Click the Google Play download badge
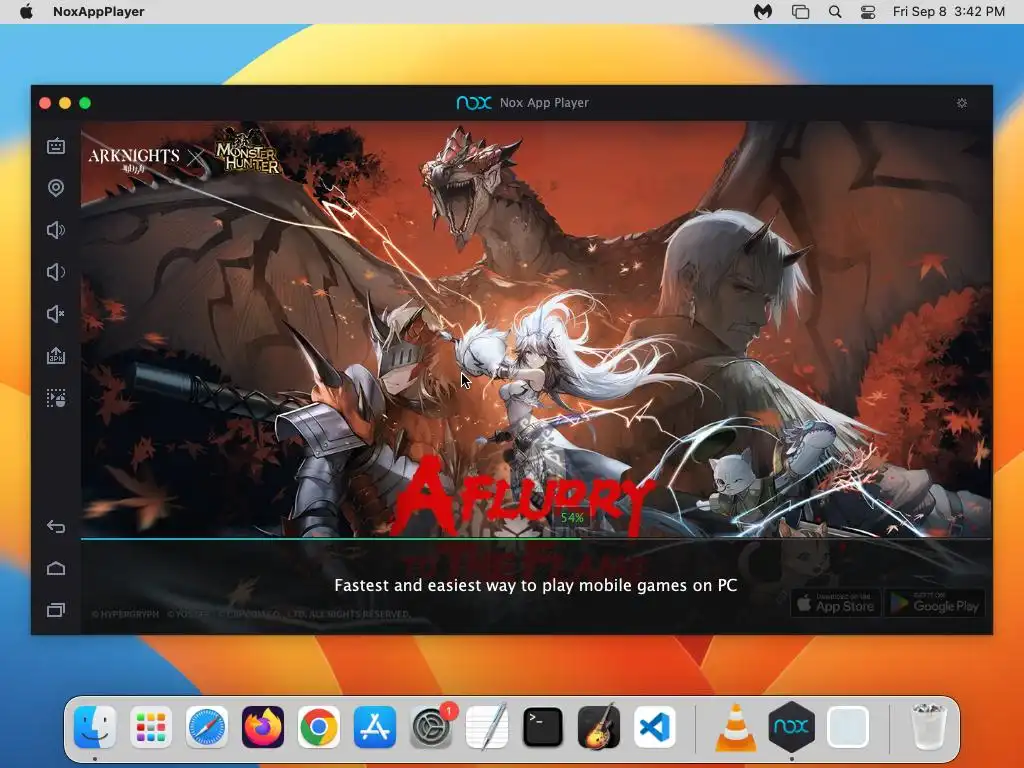Viewport: 1024px width, 768px height. [935, 603]
